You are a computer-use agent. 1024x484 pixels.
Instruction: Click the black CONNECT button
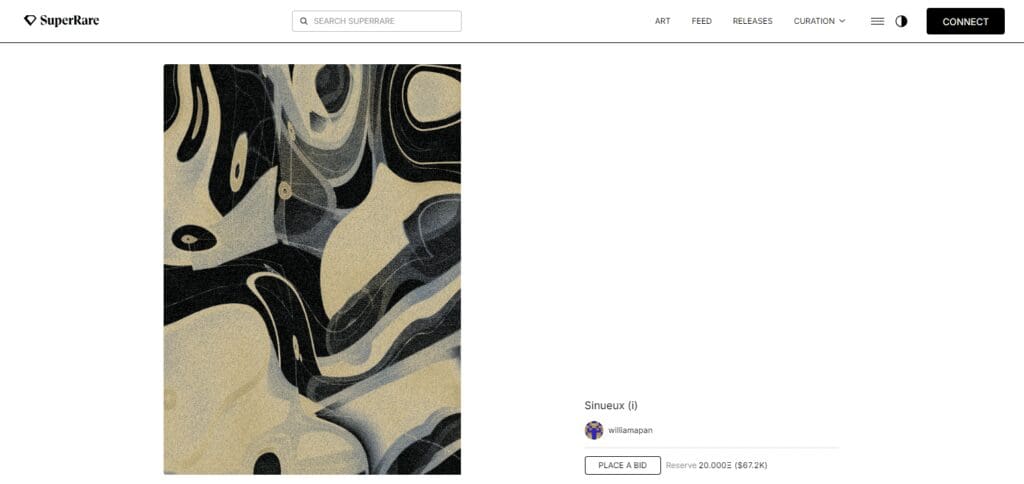point(965,22)
